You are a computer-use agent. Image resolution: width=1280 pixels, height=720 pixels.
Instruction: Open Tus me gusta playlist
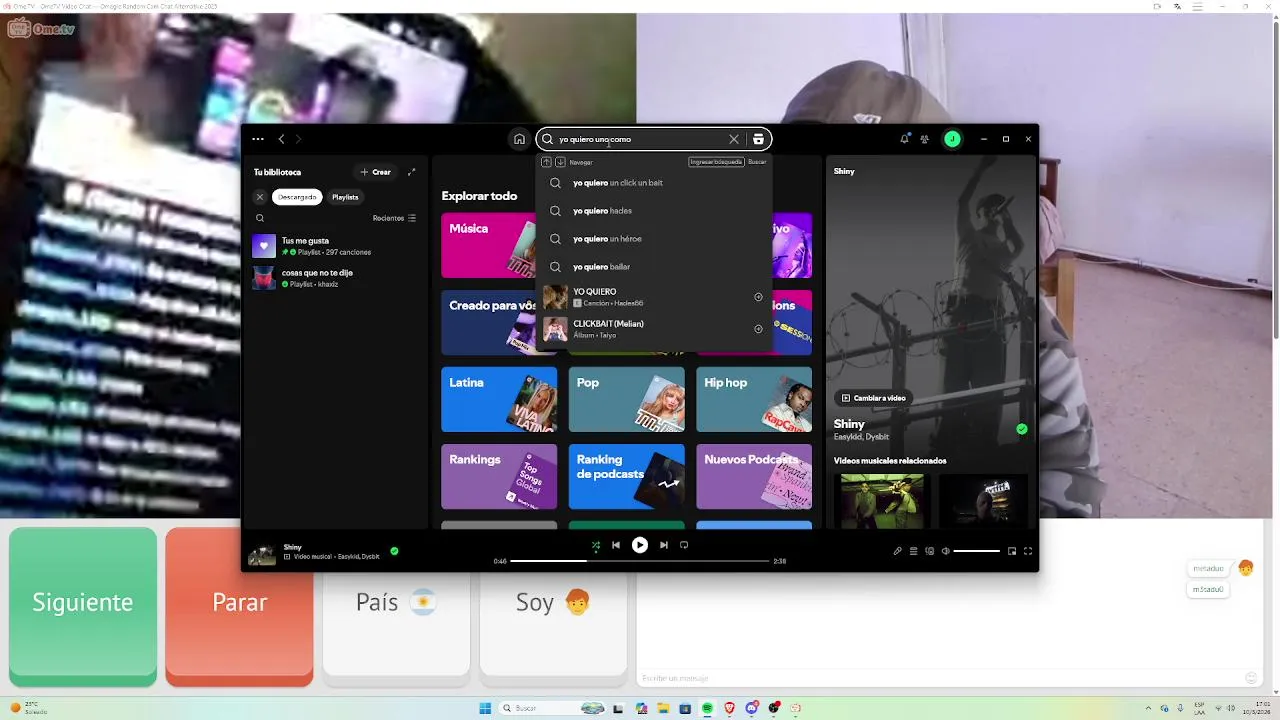(x=335, y=246)
